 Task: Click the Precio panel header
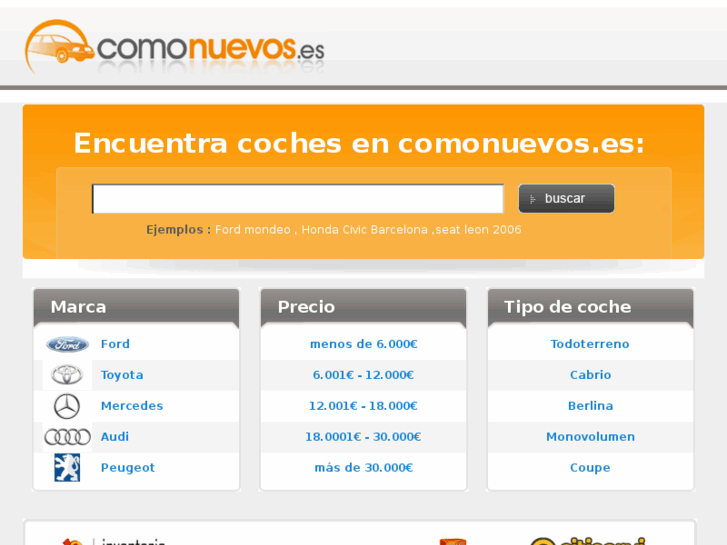coord(364,307)
